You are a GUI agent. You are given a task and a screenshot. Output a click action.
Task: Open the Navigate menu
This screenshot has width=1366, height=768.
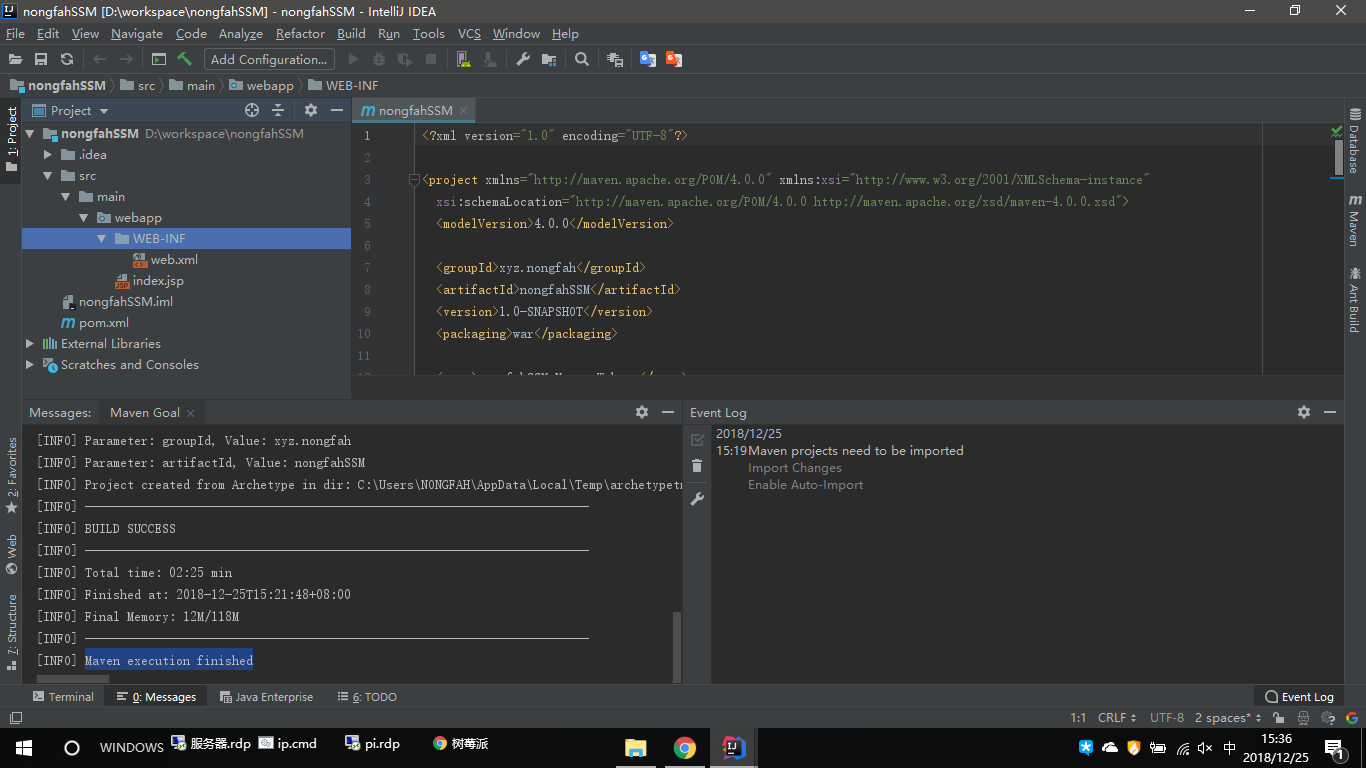pyautogui.click(x=137, y=33)
